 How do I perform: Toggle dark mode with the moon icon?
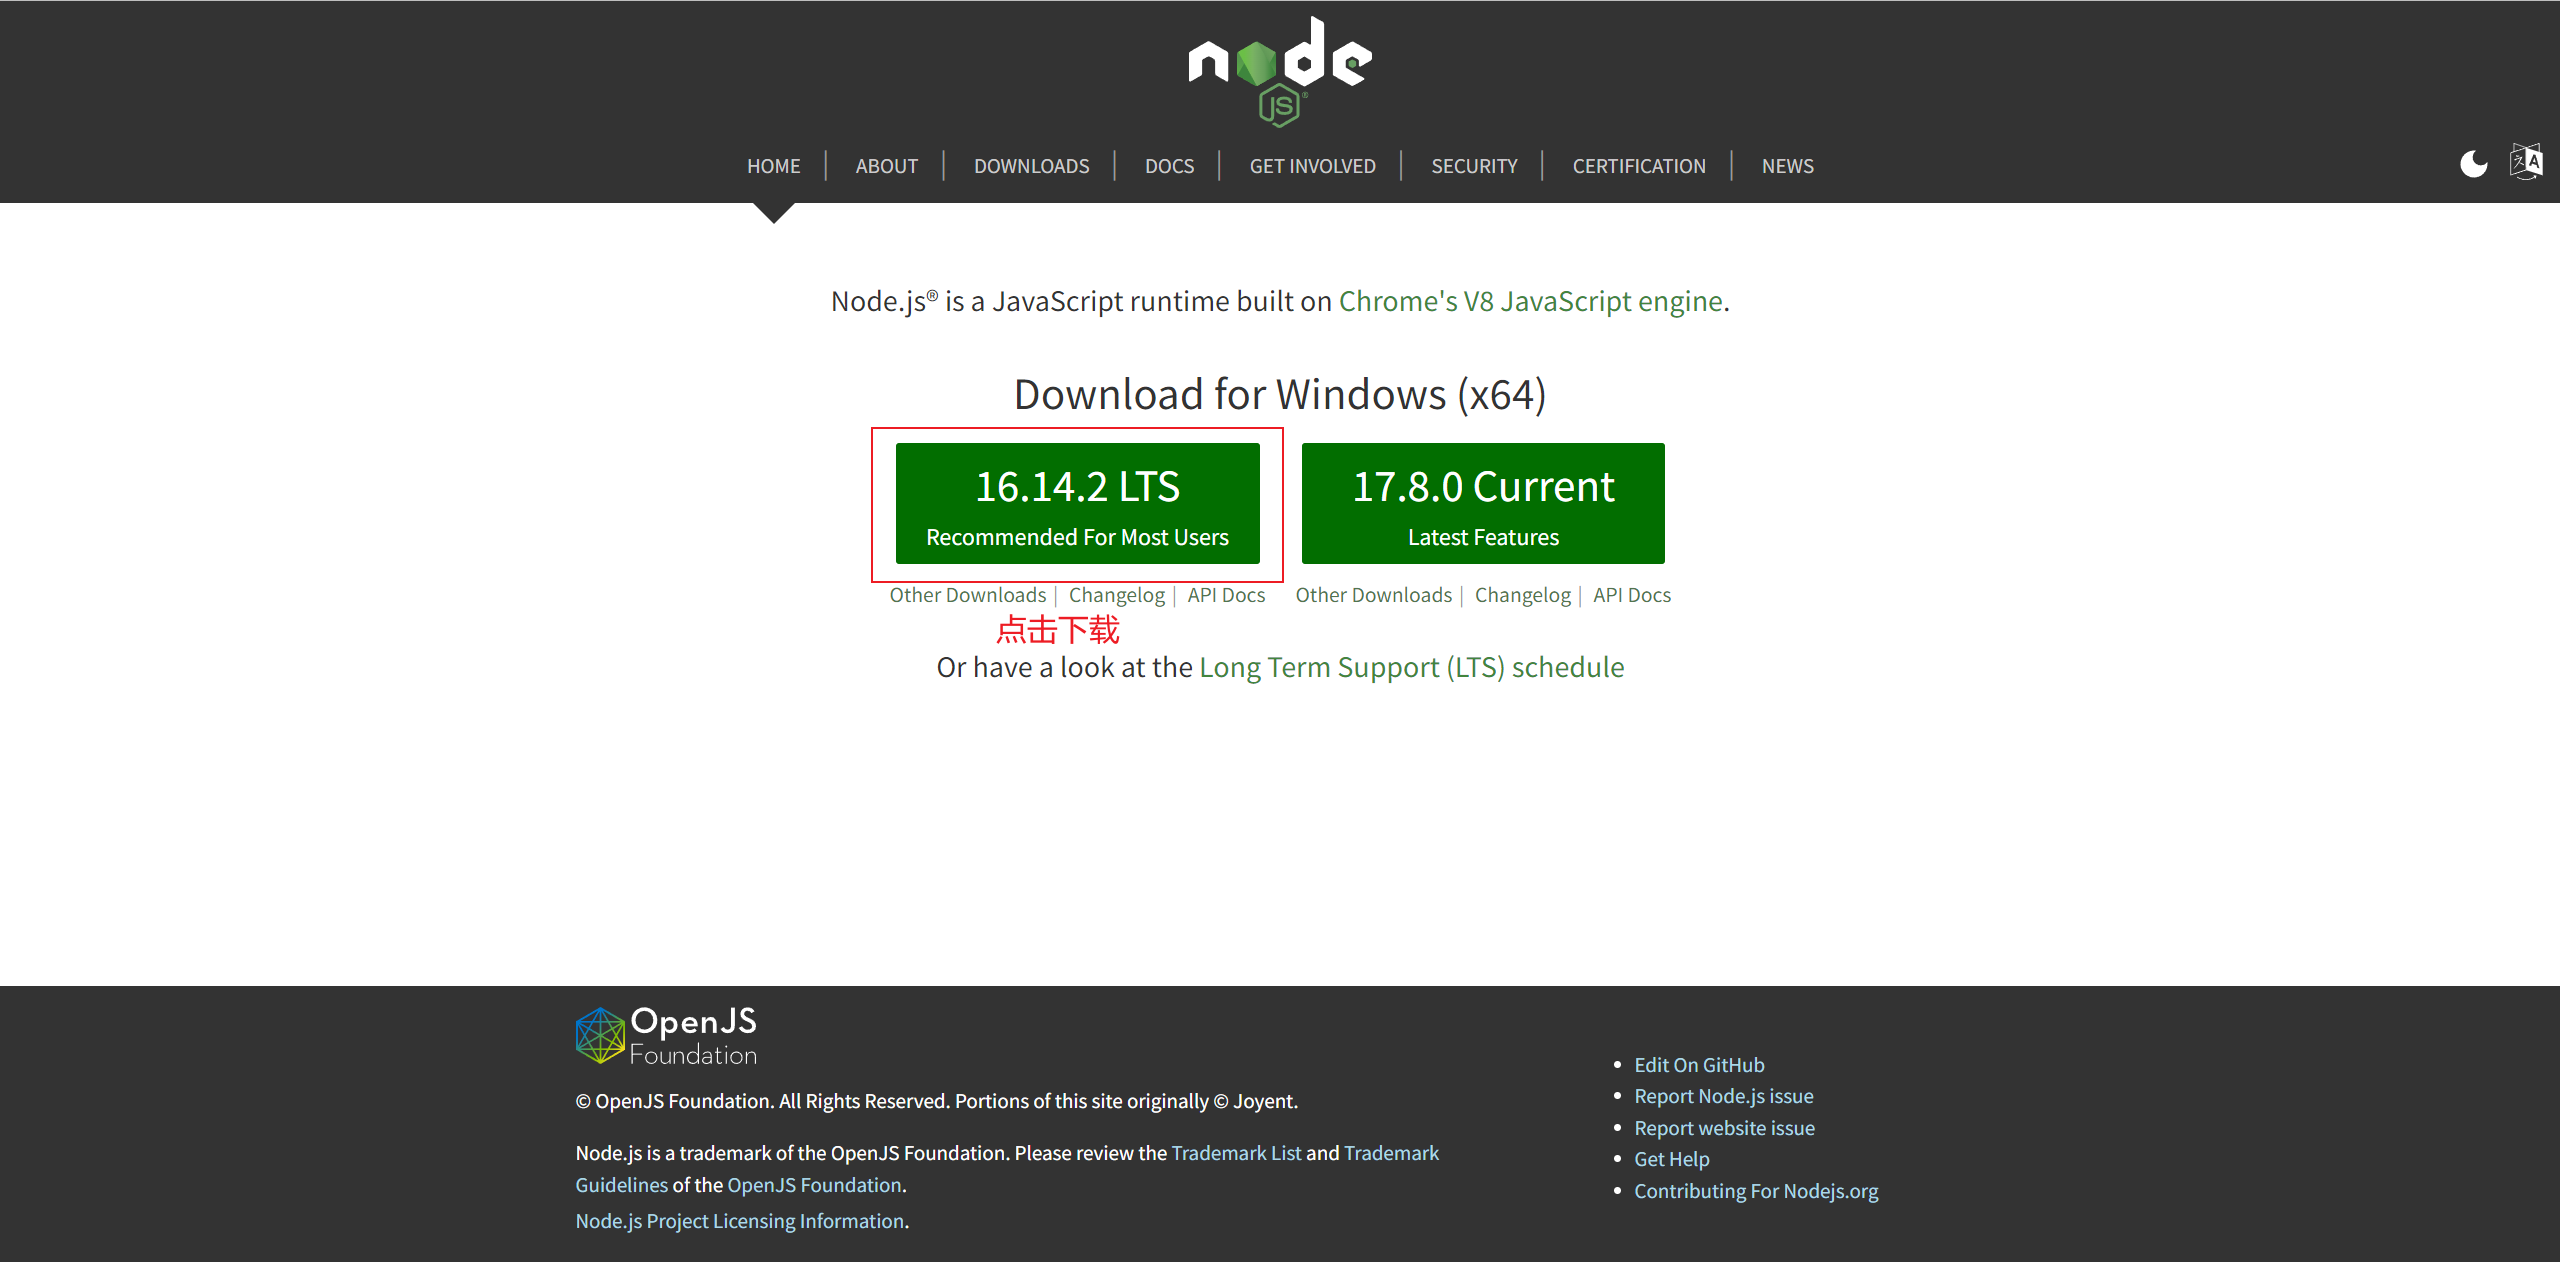coord(2473,163)
